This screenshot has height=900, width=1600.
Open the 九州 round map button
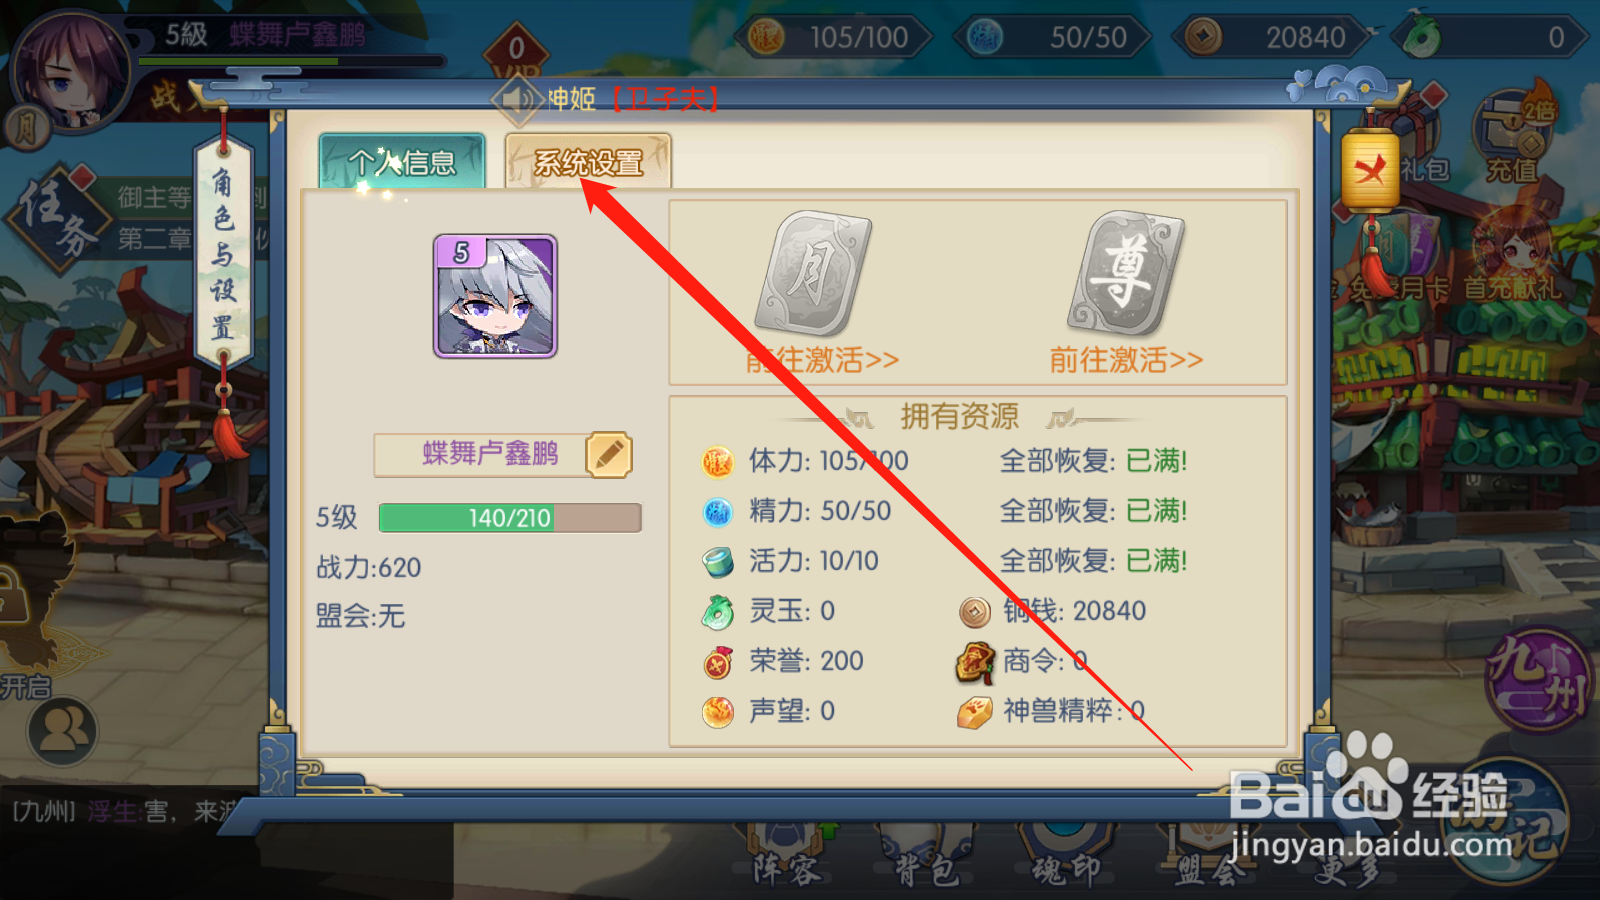[1539, 678]
